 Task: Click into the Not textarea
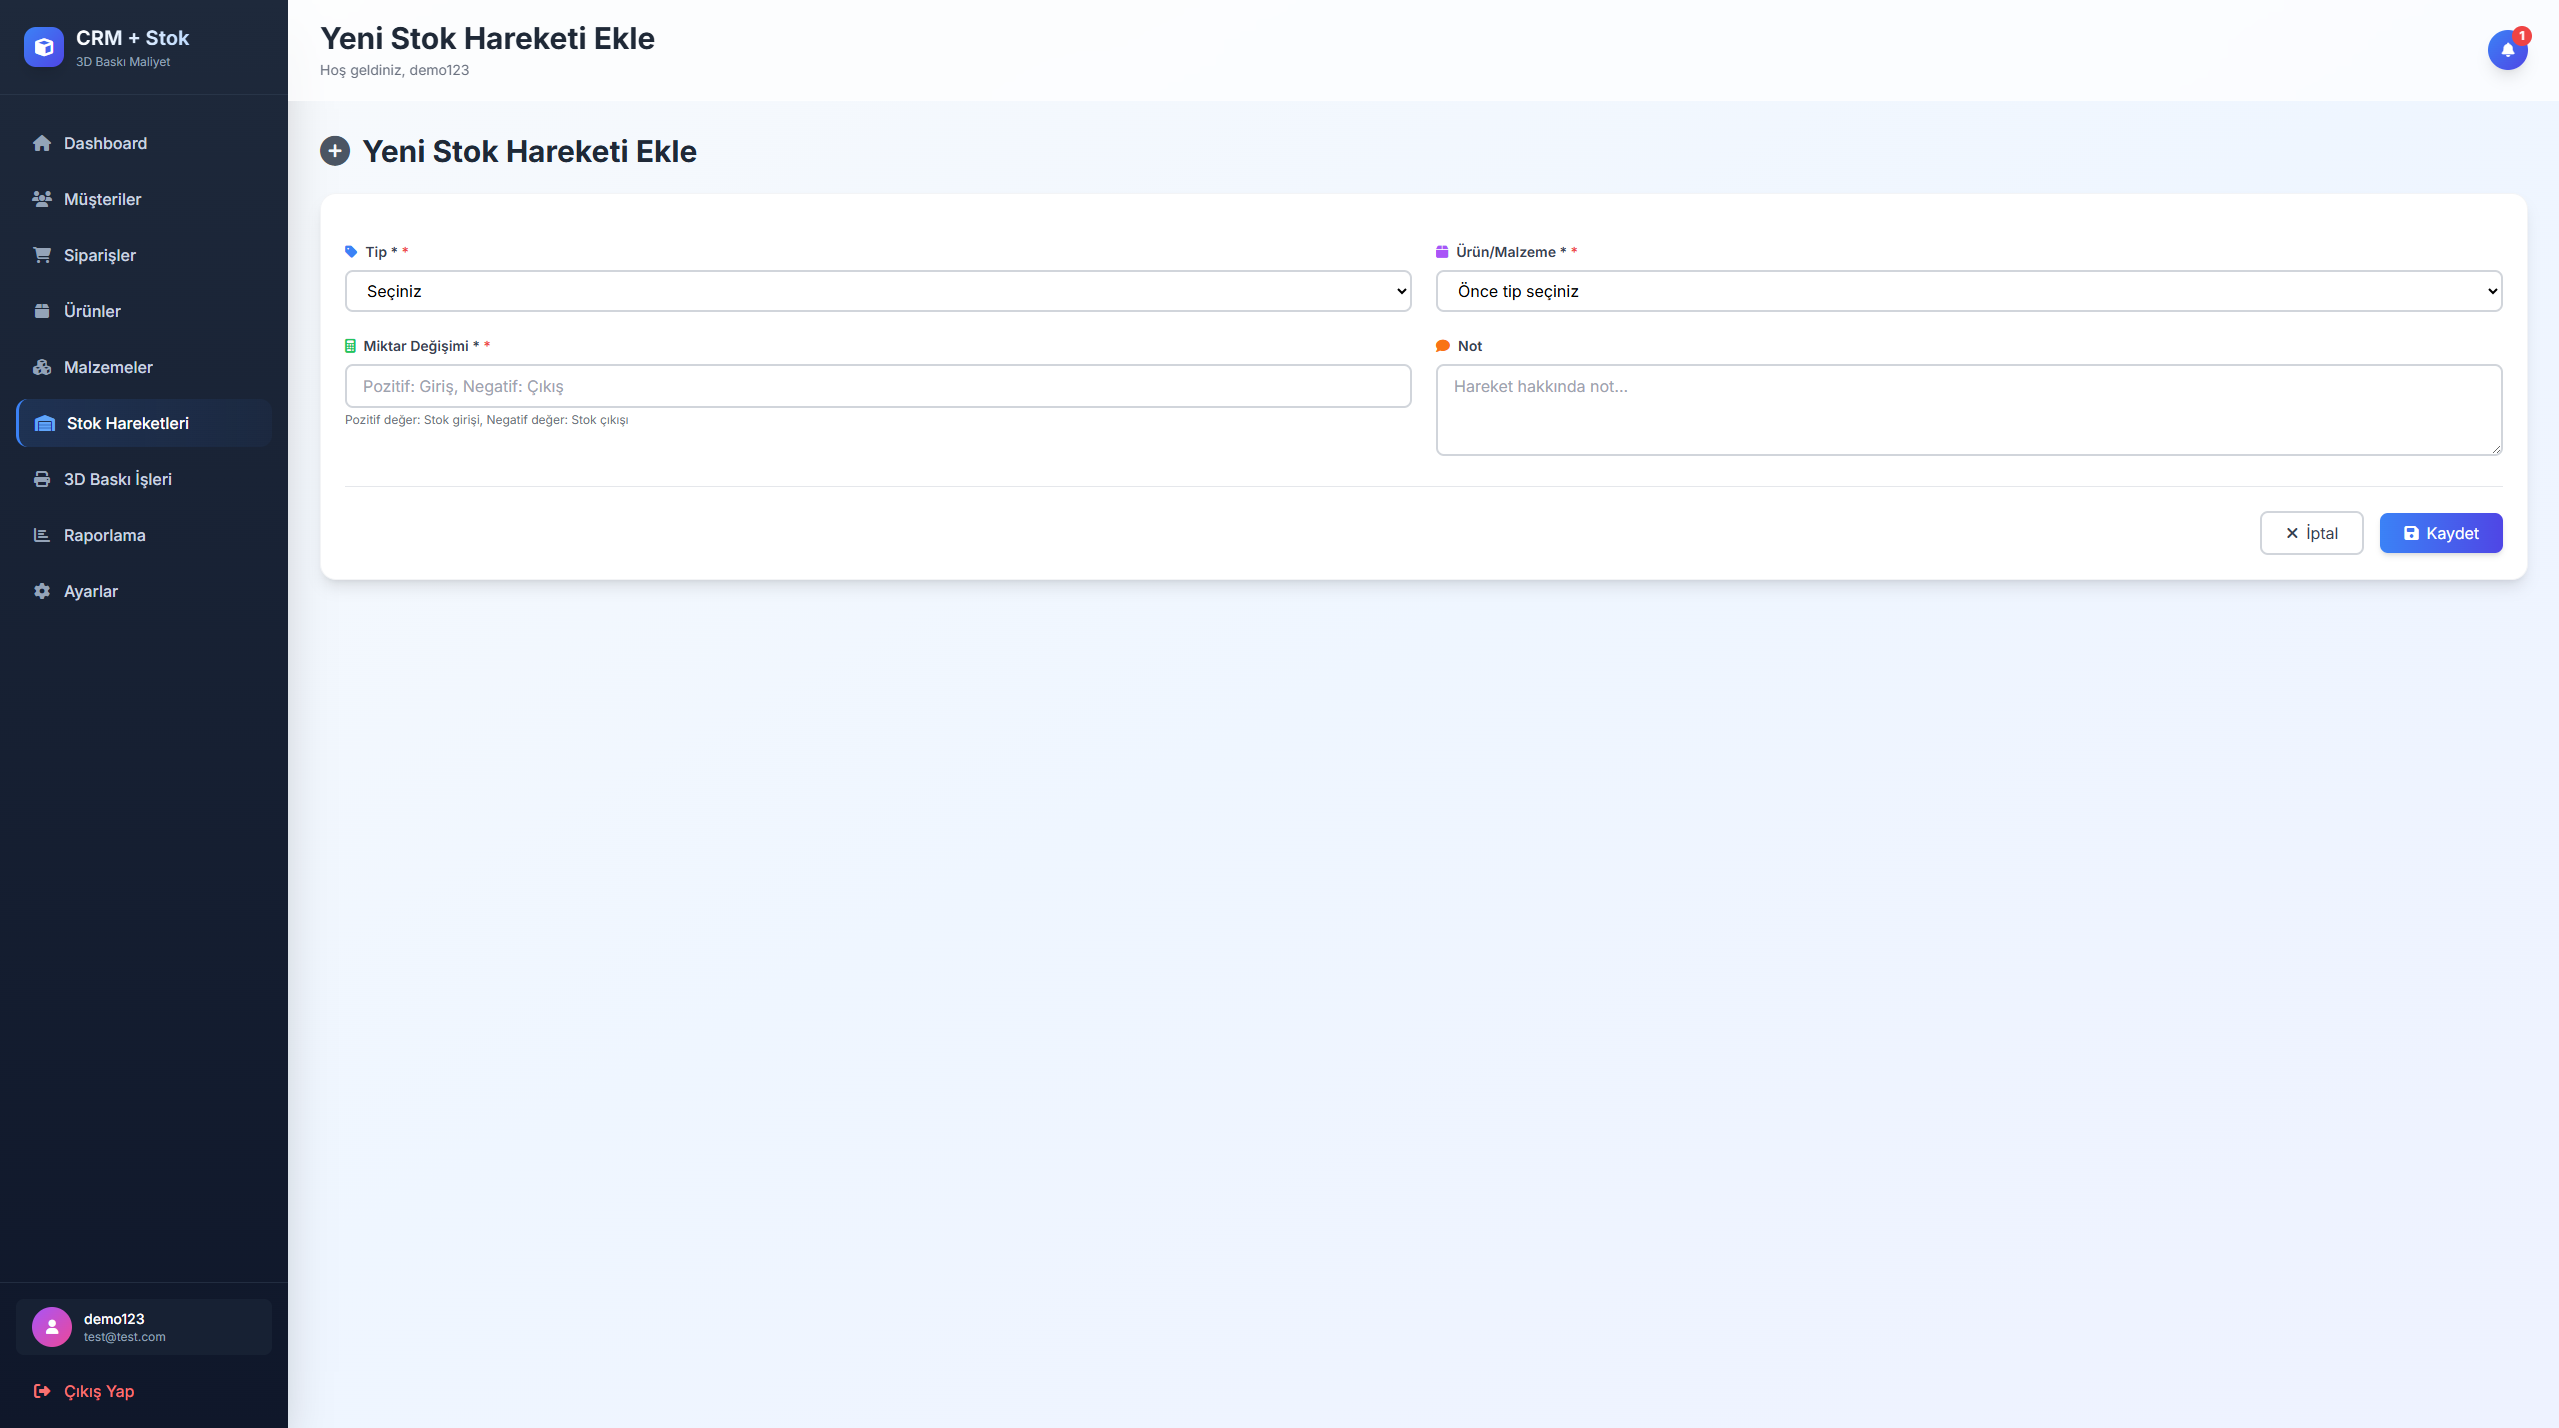click(x=1968, y=410)
